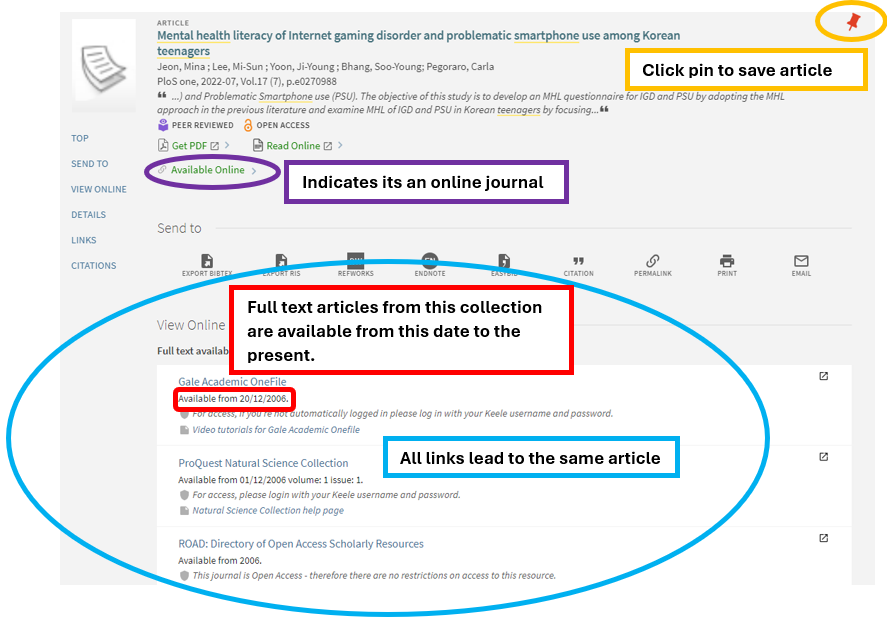
Task: Click the external link icon beside Get PDF
Action: tap(215, 146)
